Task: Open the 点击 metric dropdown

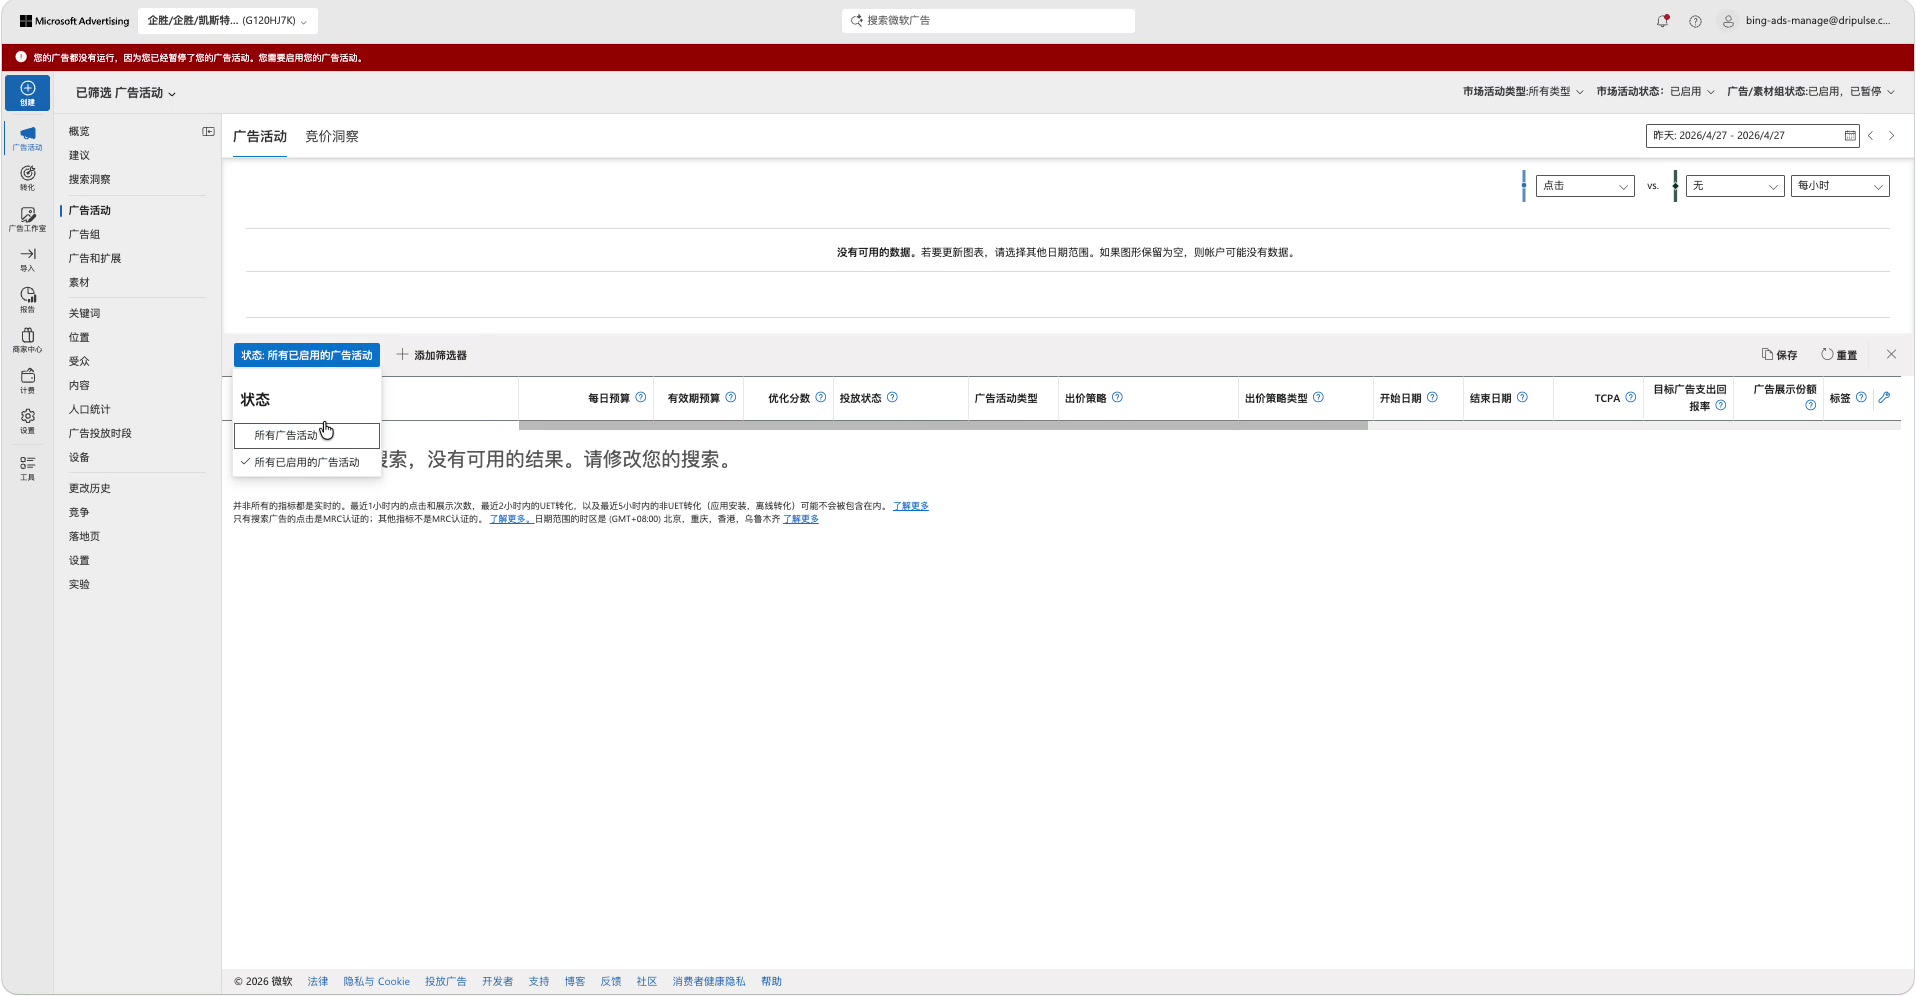Action: 1585,186
